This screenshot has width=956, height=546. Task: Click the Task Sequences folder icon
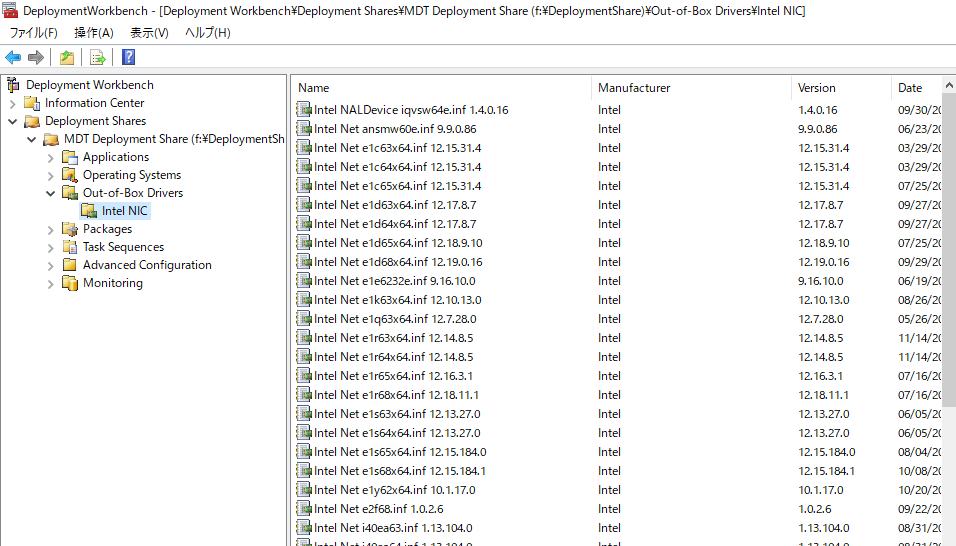coord(70,247)
